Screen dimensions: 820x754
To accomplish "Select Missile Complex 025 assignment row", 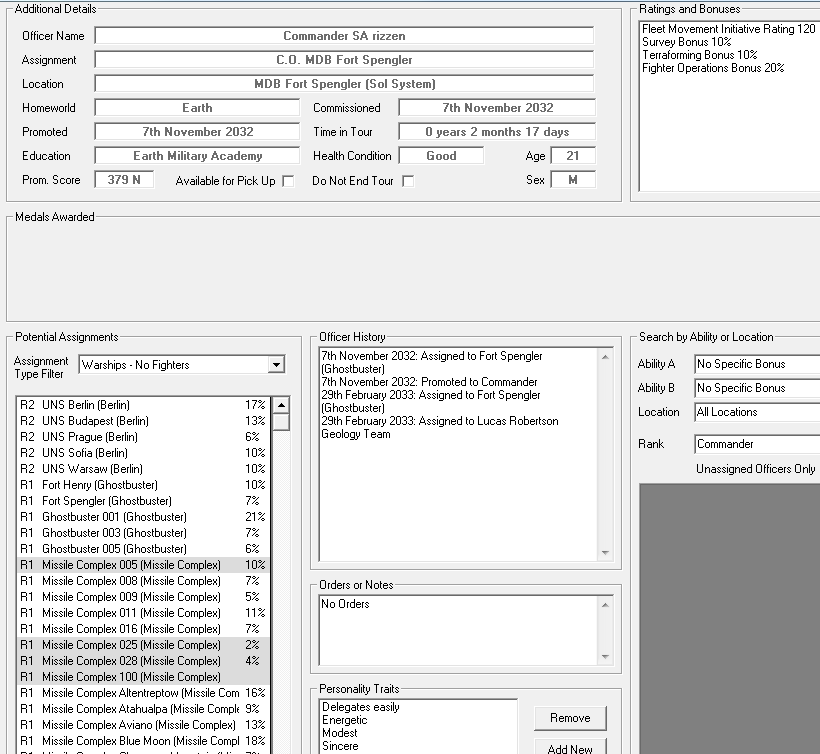I will (144, 645).
